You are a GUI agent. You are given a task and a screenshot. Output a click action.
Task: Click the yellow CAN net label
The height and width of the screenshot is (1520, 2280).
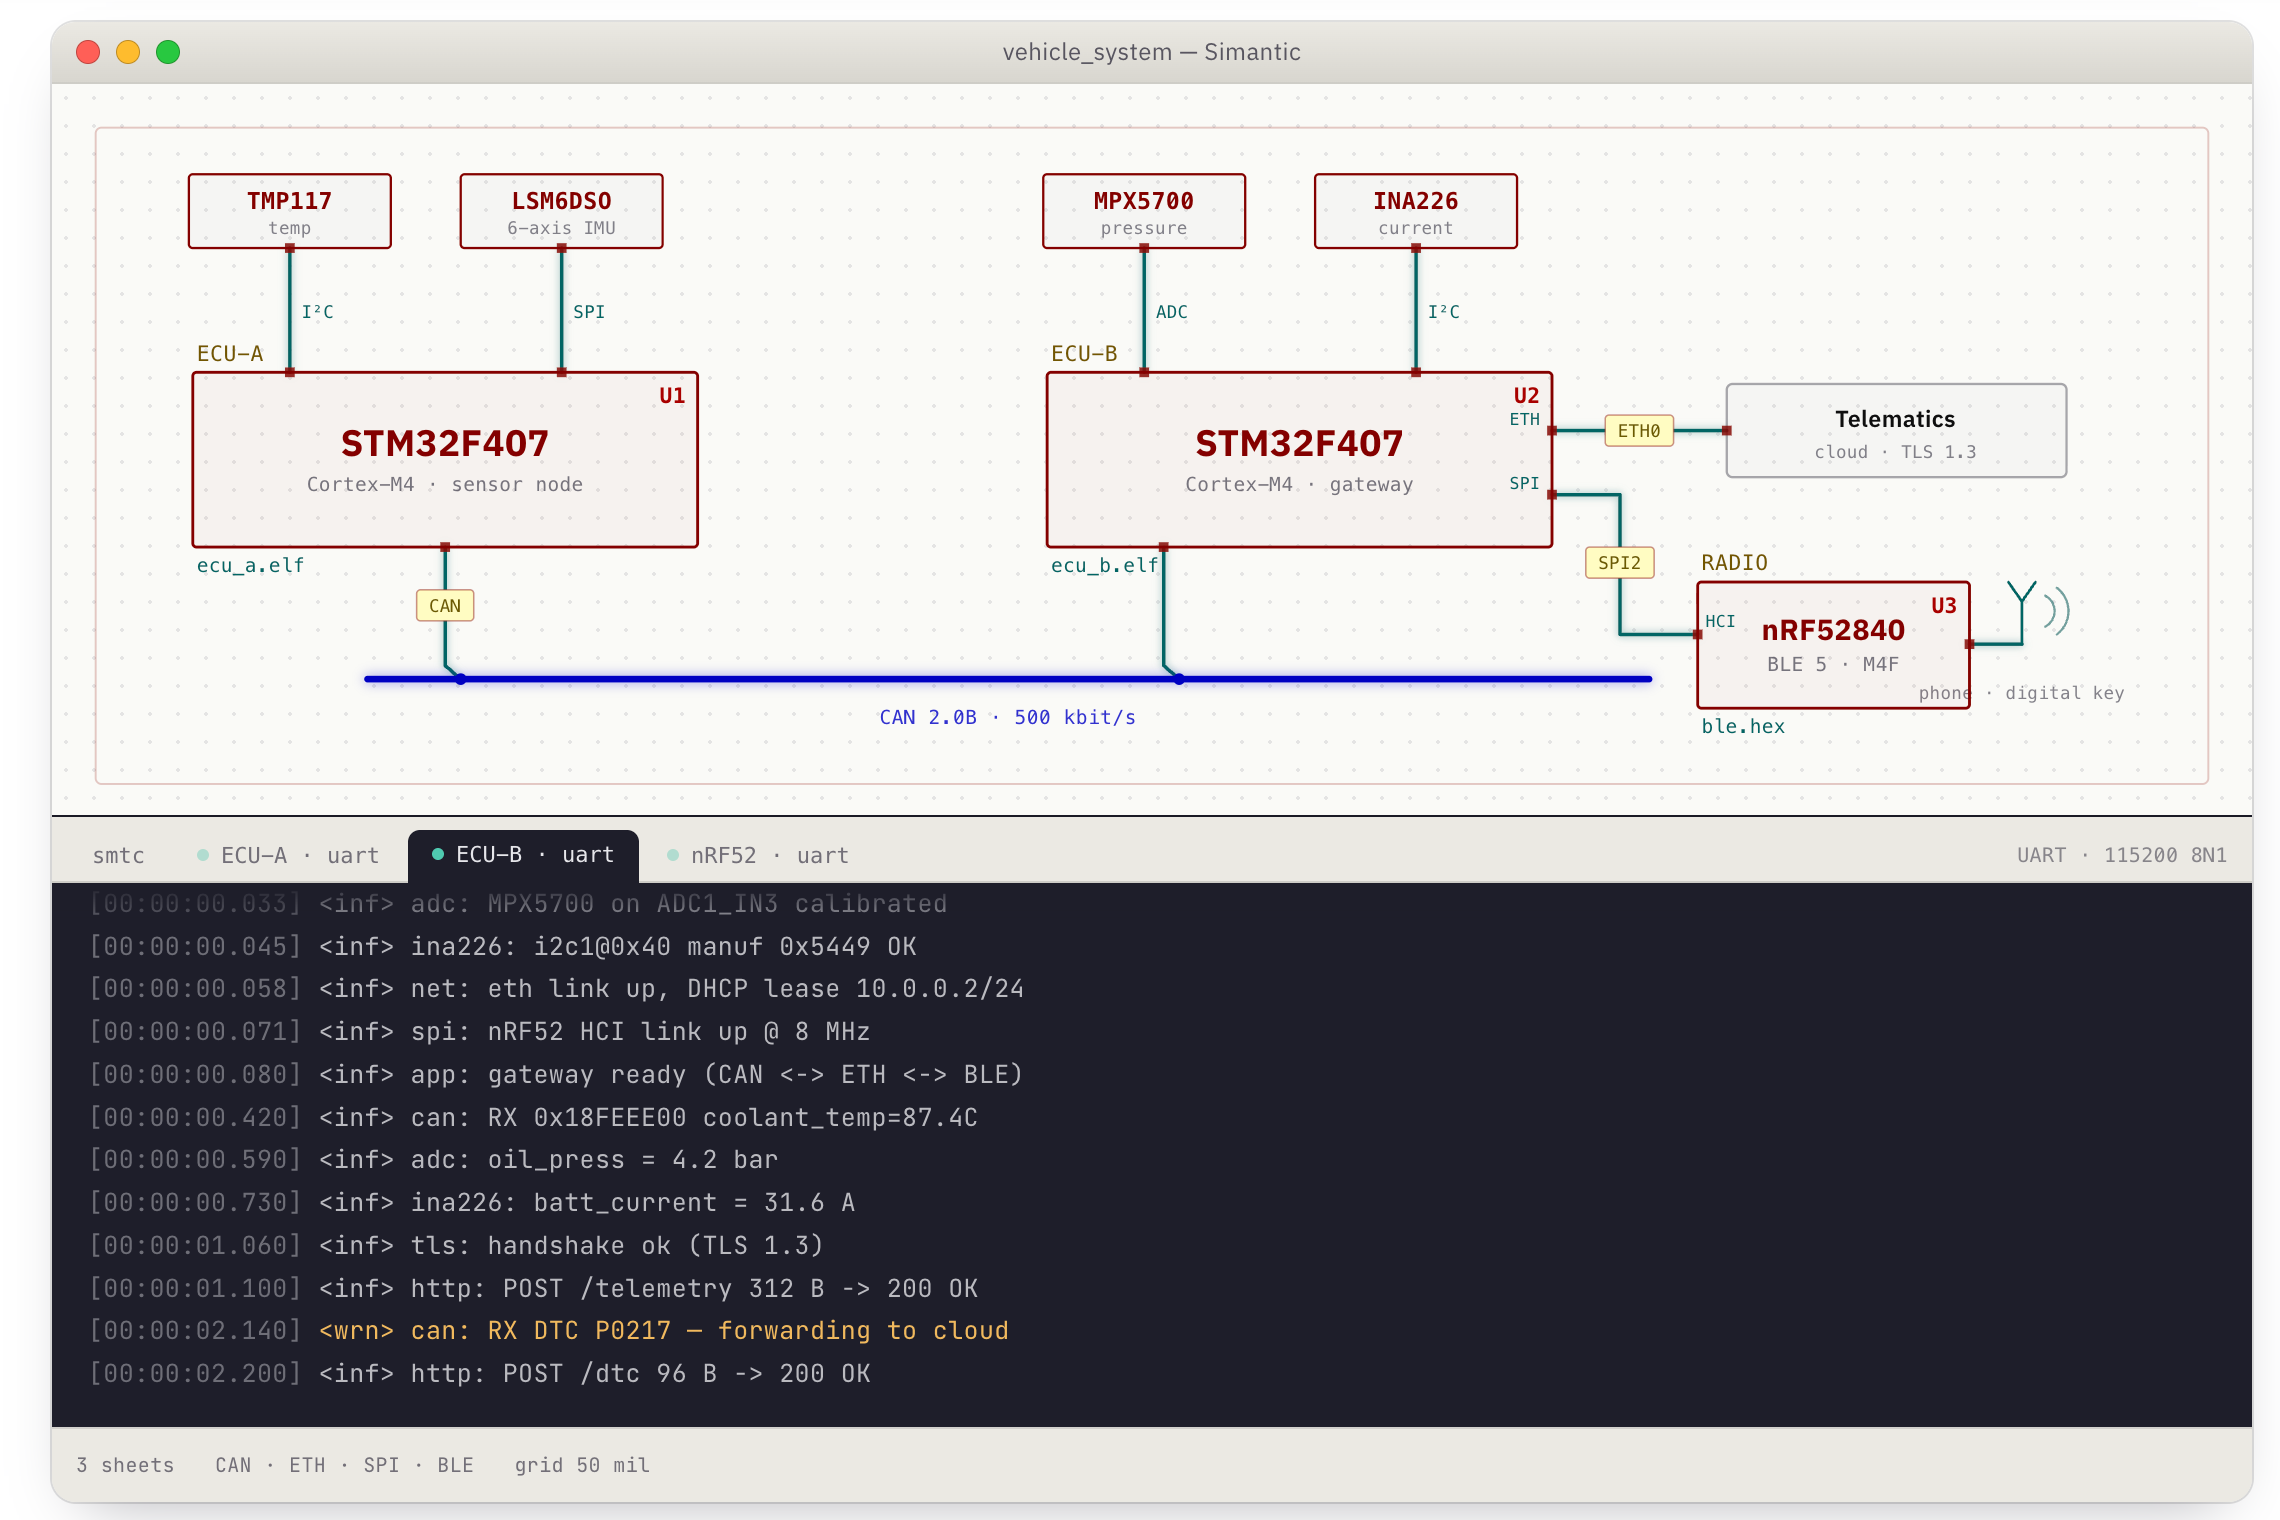point(445,606)
